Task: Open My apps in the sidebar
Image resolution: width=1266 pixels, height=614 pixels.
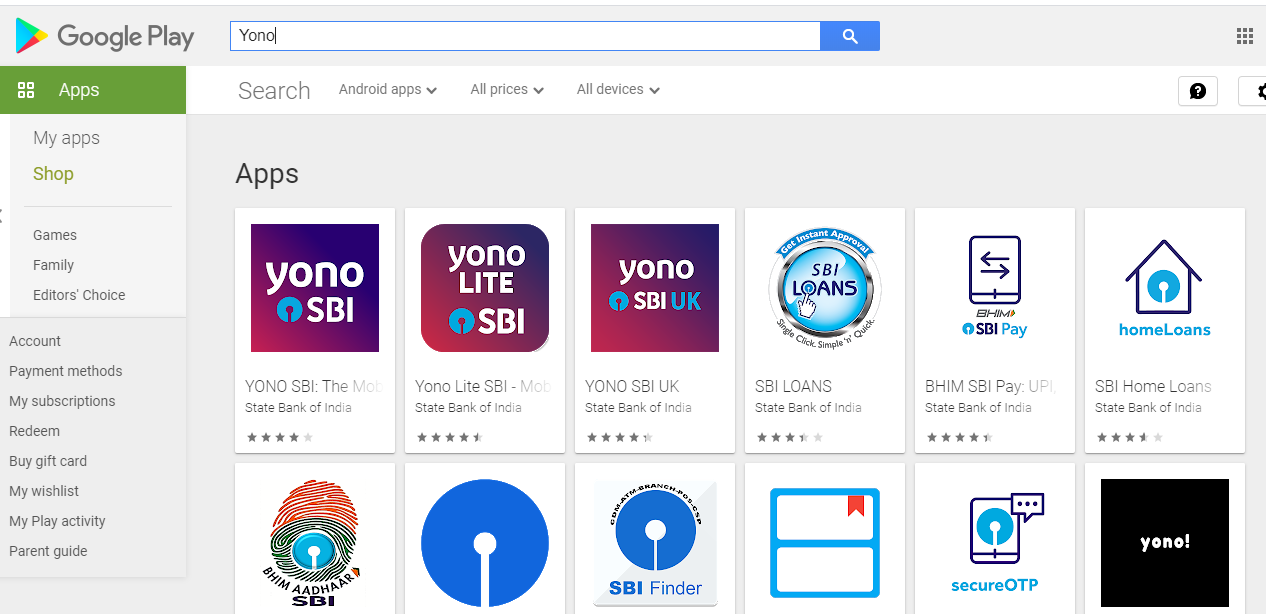Action: click(x=67, y=138)
